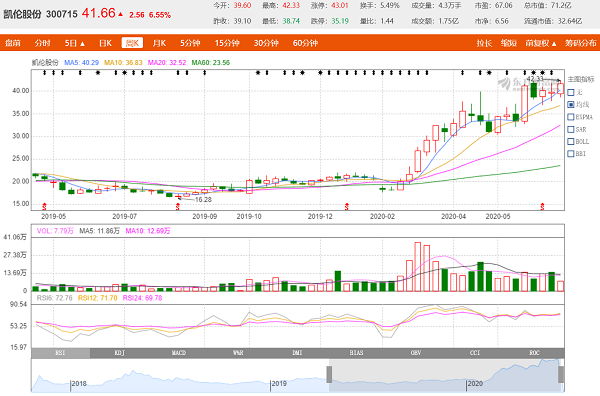Select the MACD sub-indicator tab

pos(179,353)
